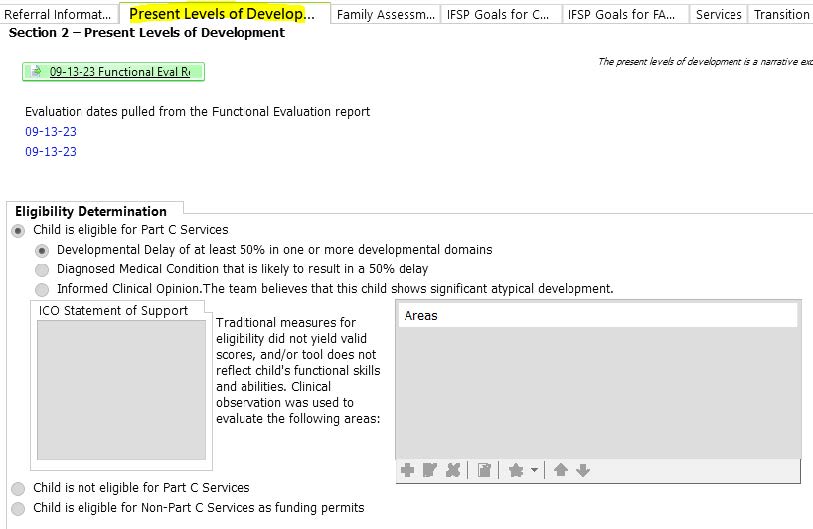
Task: Select eligible for Non-Part C Services option
Action: coord(18,508)
